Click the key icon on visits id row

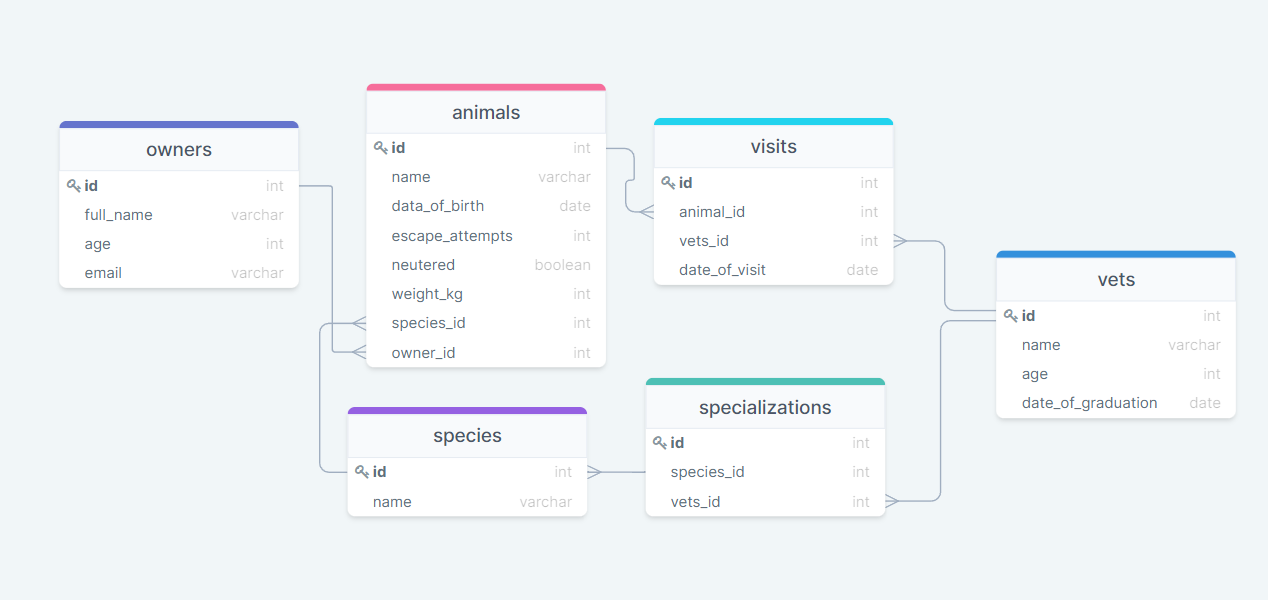[667, 183]
